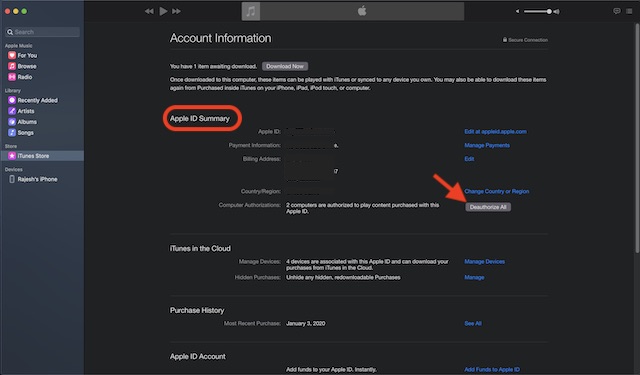Click the Songs note icon
This screenshot has width=640, height=375.
[x=12, y=132]
